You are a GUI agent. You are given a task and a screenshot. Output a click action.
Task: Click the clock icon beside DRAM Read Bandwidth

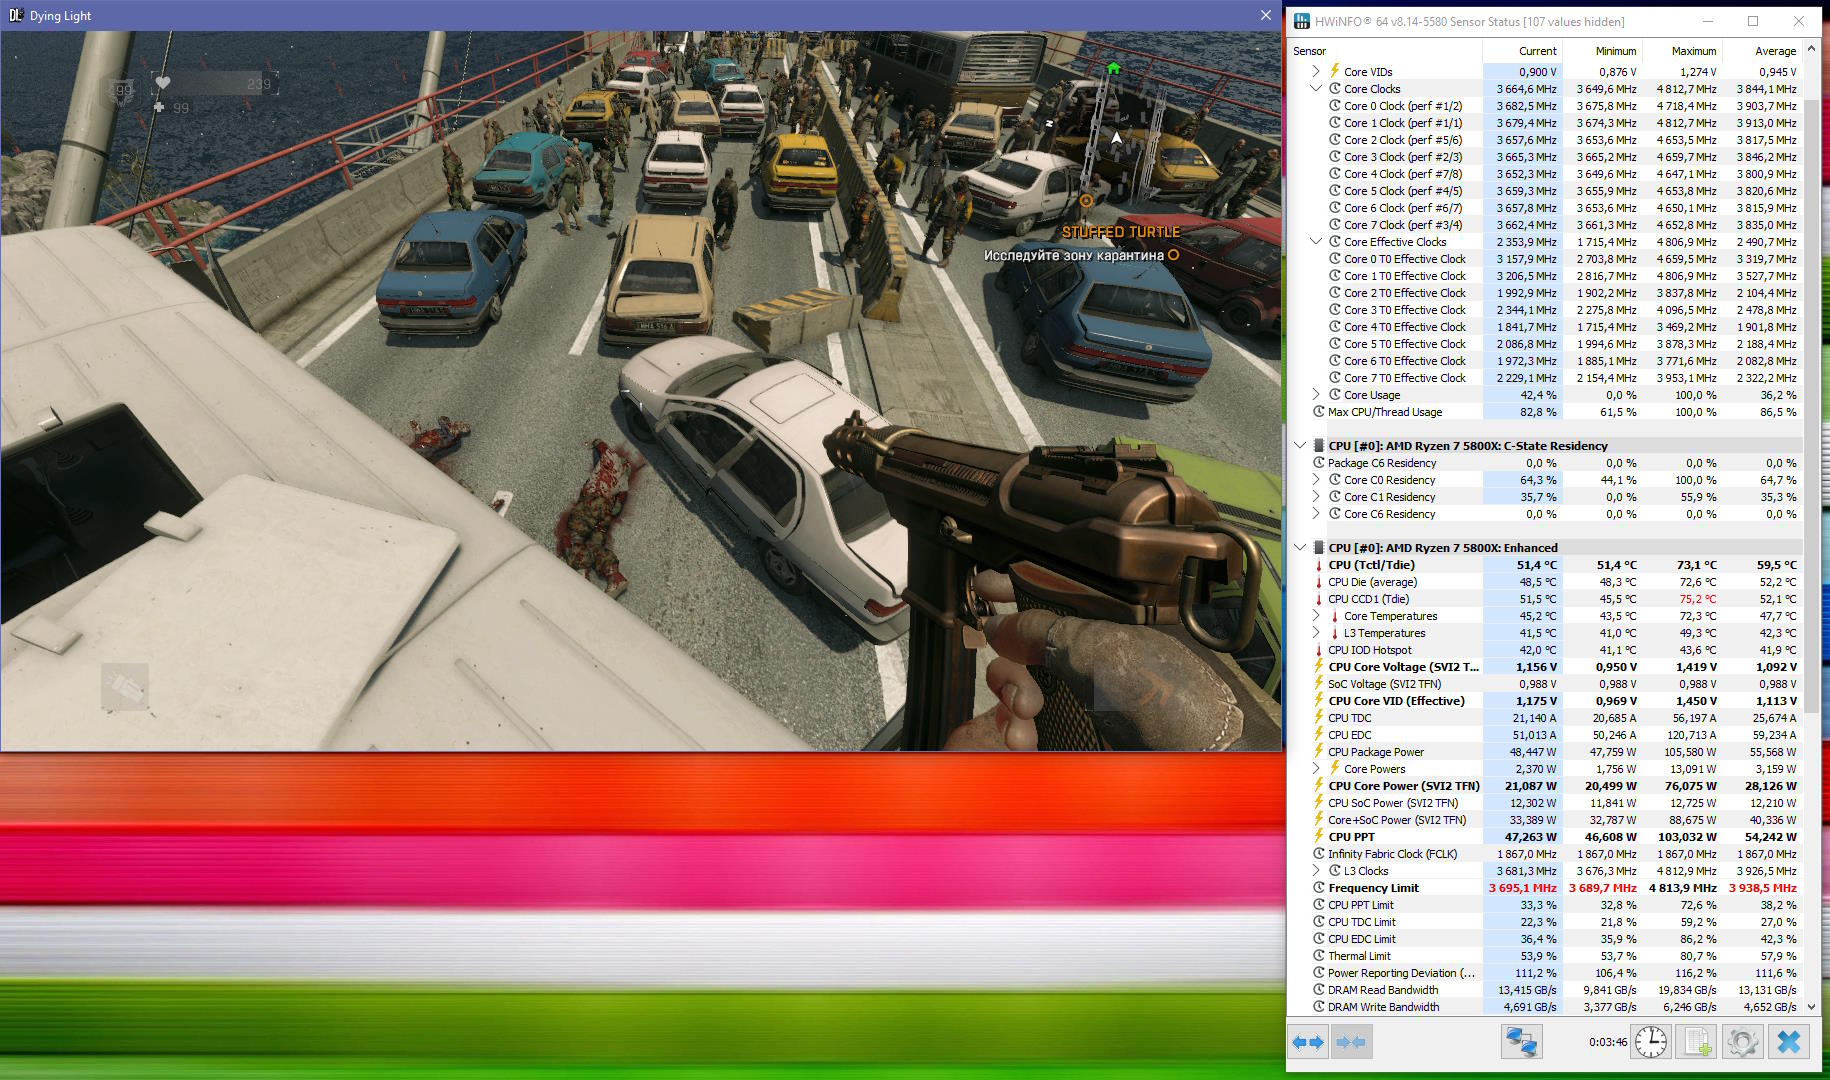click(1319, 990)
